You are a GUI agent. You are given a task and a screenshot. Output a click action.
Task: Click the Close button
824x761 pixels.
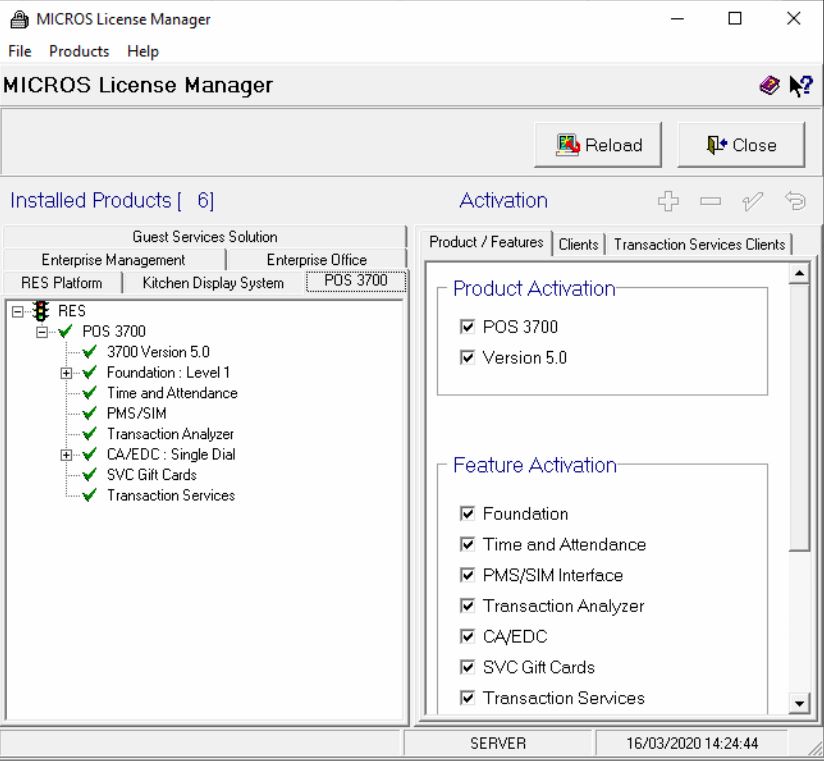(741, 145)
